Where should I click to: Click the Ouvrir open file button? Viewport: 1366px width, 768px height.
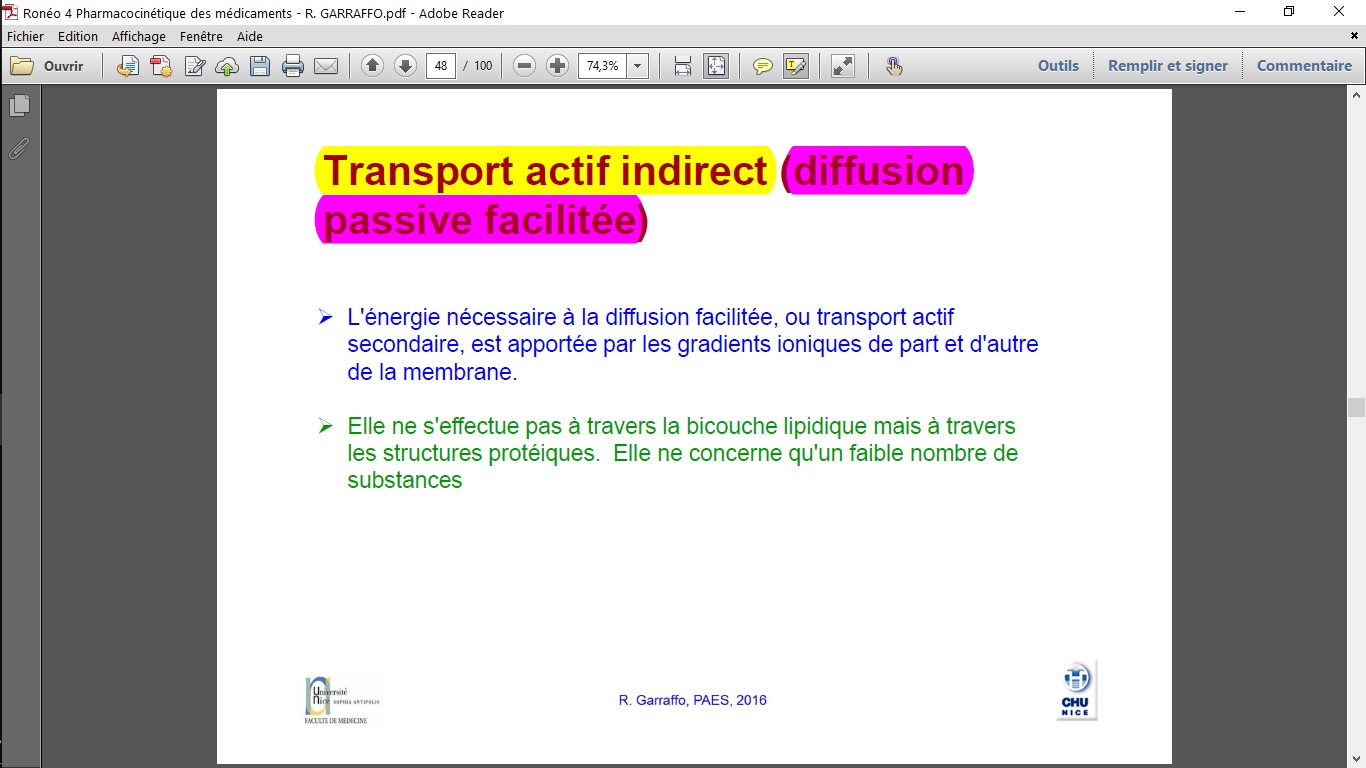point(48,66)
